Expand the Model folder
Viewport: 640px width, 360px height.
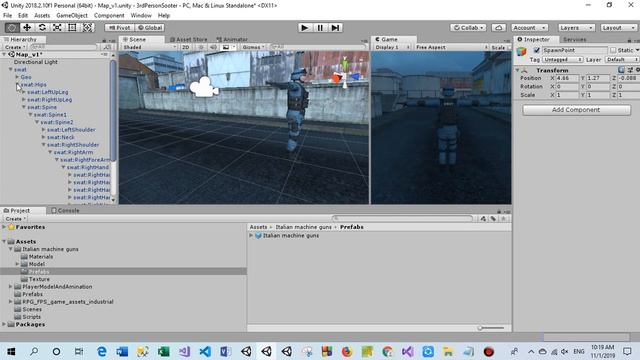pos(17,264)
